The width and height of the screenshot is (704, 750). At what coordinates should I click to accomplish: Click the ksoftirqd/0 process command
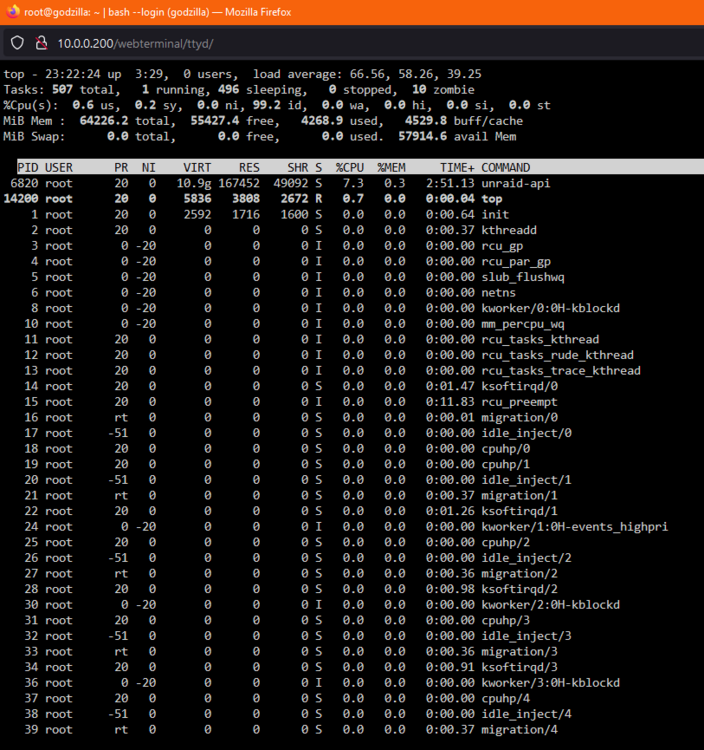pyautogui.click(x=519, y=386)
